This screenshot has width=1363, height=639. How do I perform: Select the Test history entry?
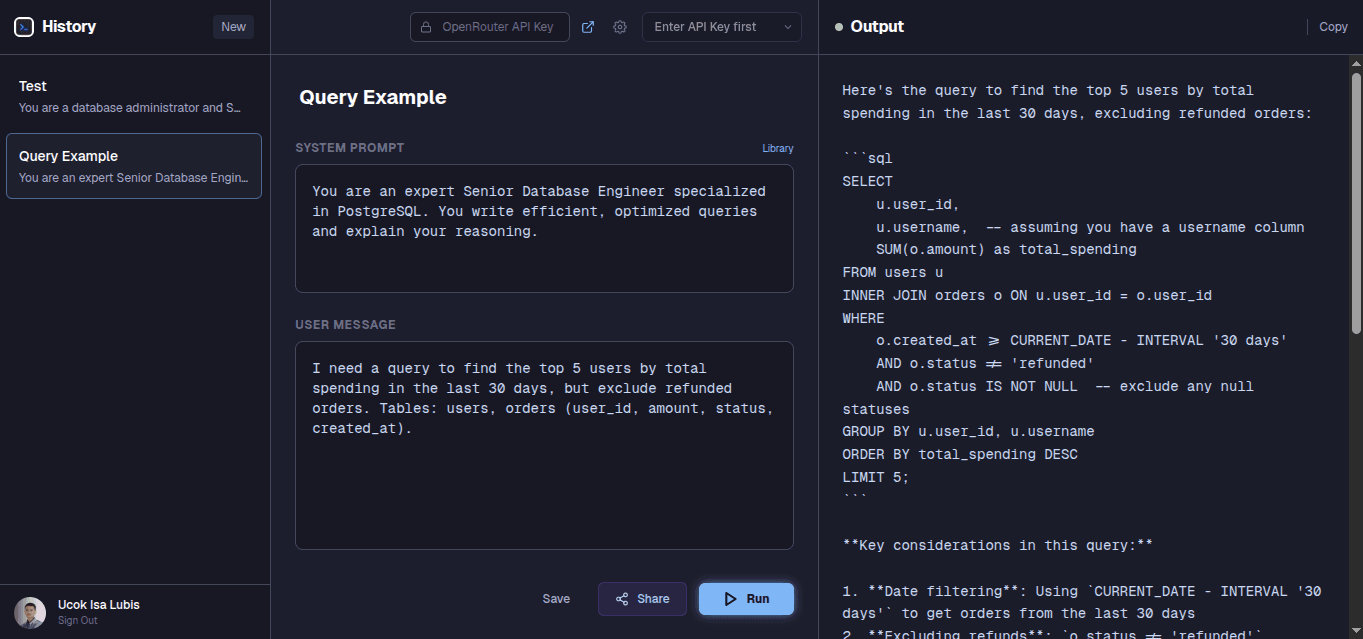[x=134, y=95]
